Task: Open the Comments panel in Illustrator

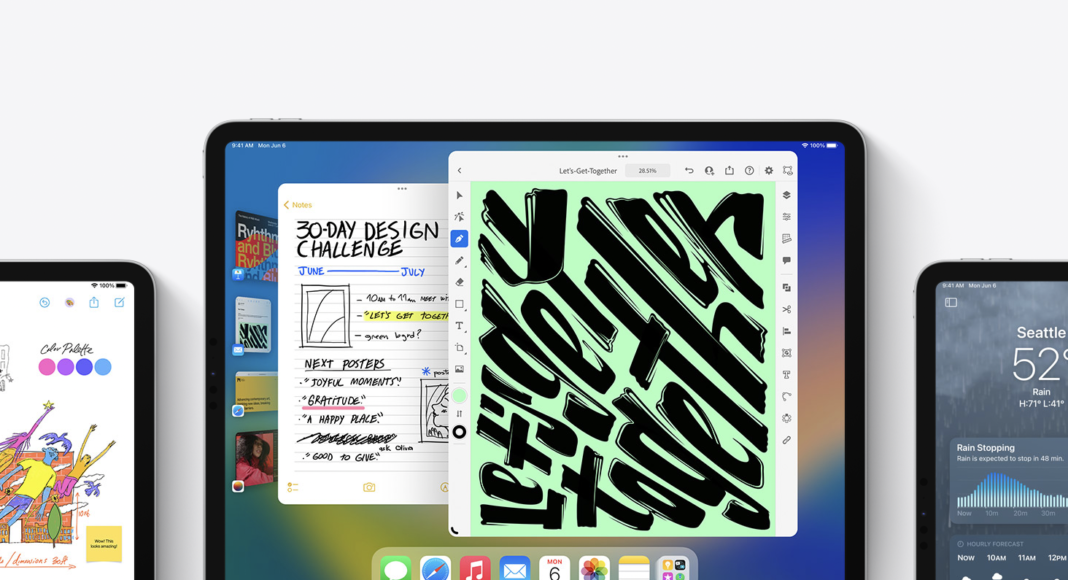Action: tap(787, 261)
